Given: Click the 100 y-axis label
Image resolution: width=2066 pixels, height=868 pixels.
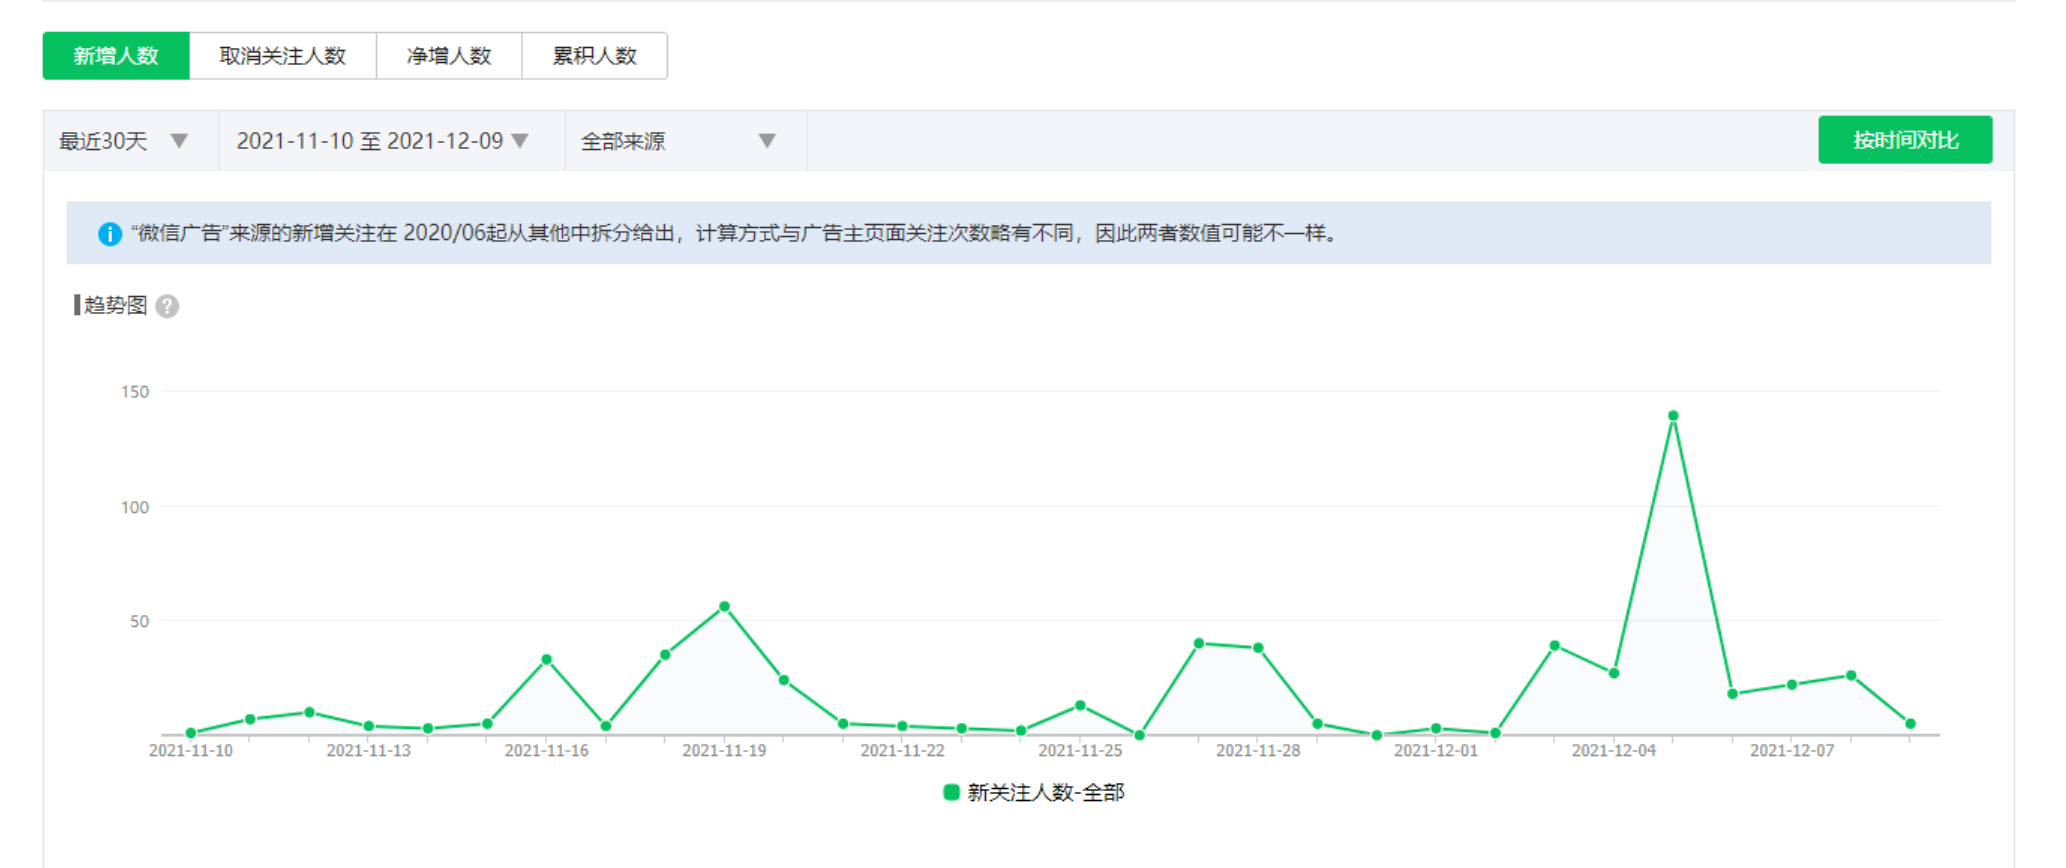Looking at the screenshot, I should click(135, 507).
